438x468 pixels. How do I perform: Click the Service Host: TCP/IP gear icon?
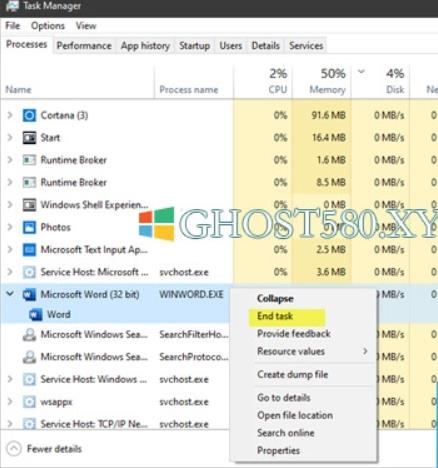[x=29, y=424]
